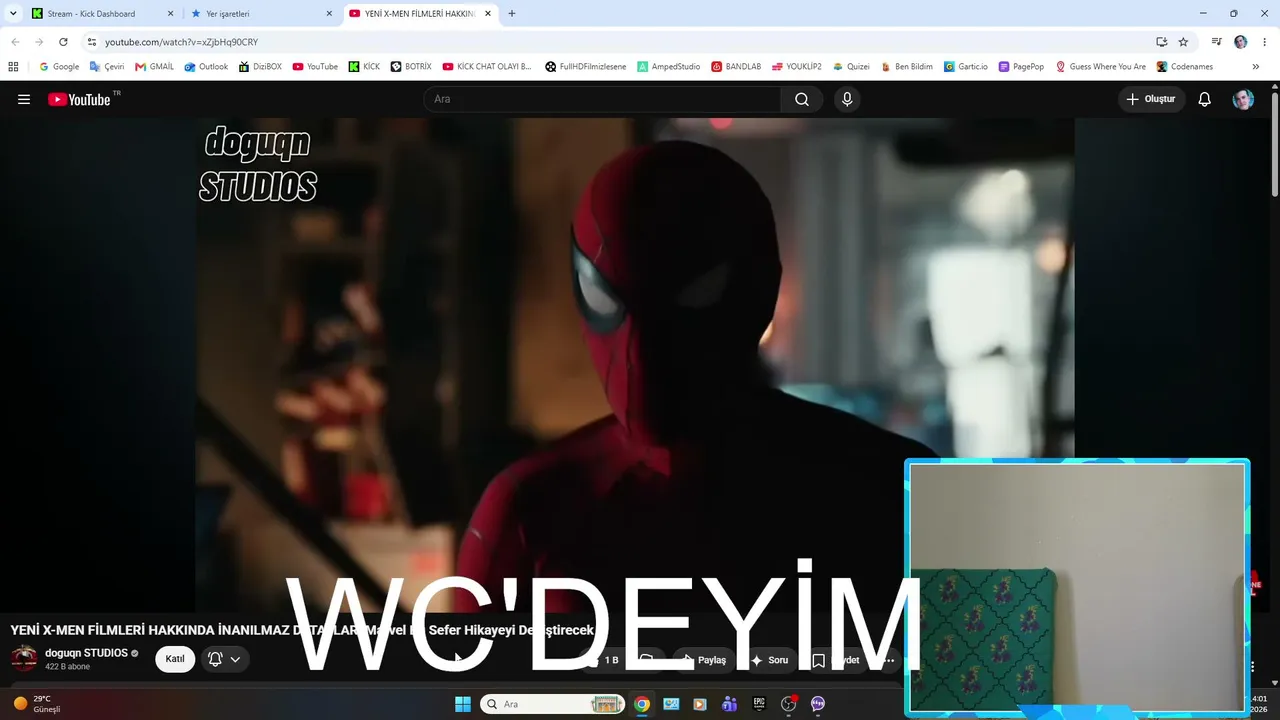This screenshot has height=720, width=1280.
Task: Open the YouTube bookmark in the bookmarks bar
Action: (x=315, y=67)
